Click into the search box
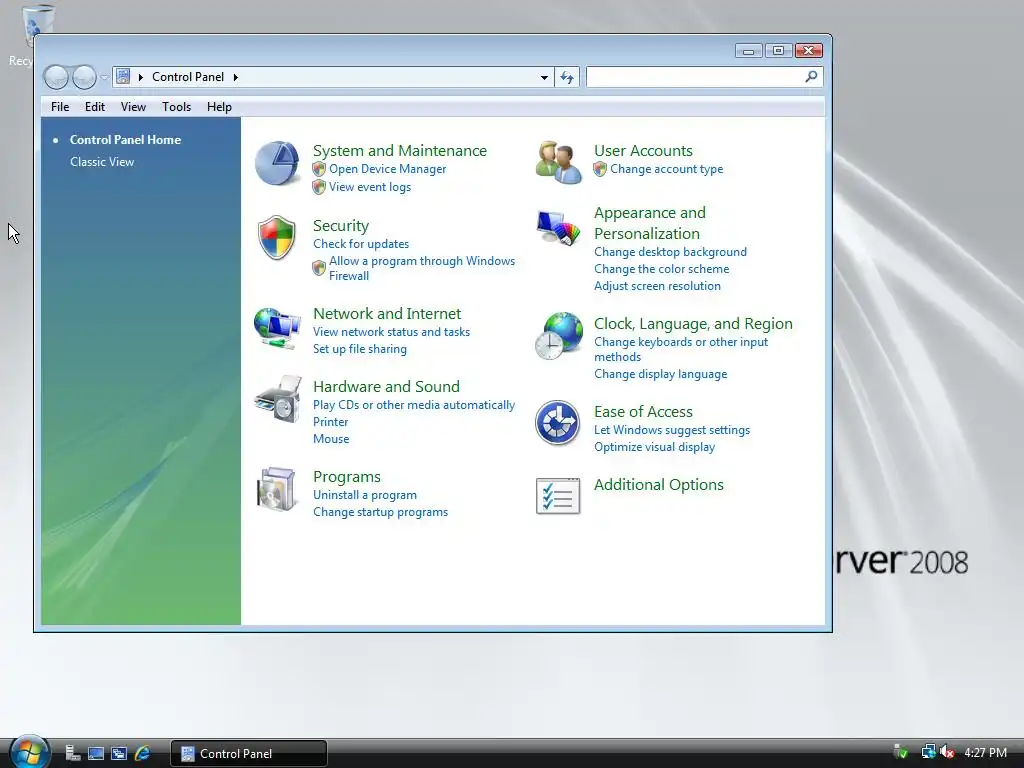 695,77
